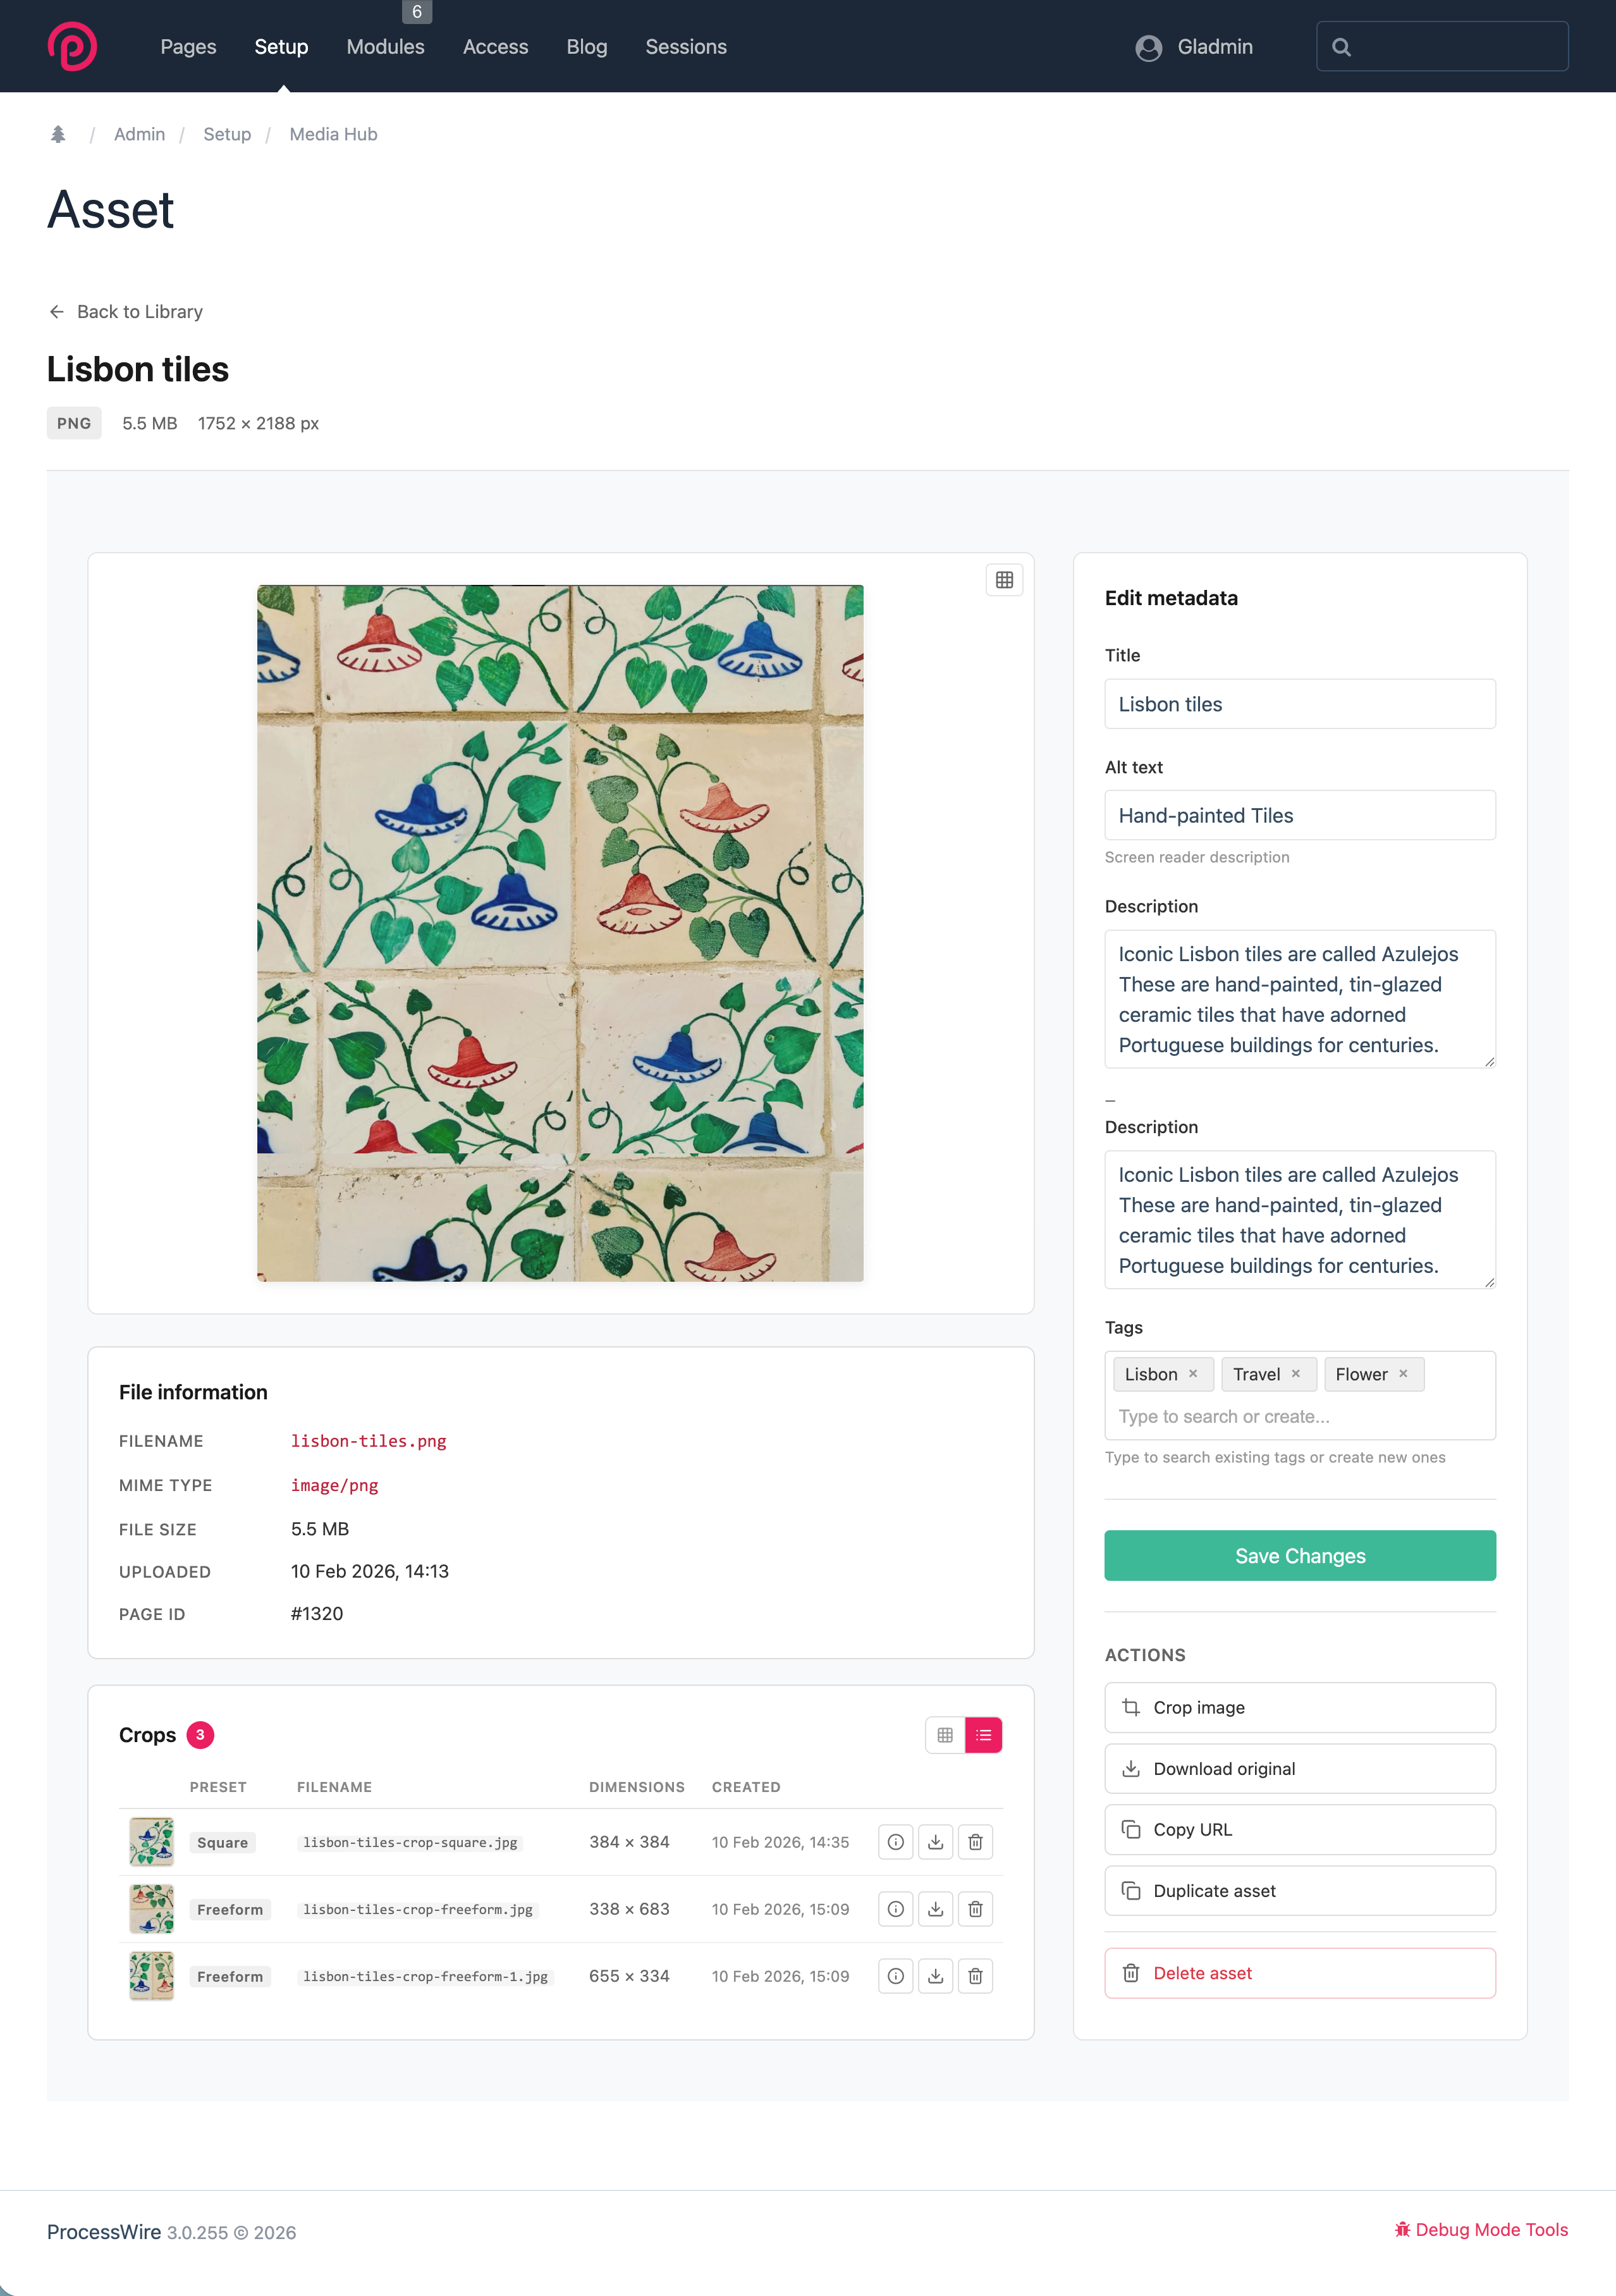Open the Access menu

pyautogui.click(x=495, y=47)
